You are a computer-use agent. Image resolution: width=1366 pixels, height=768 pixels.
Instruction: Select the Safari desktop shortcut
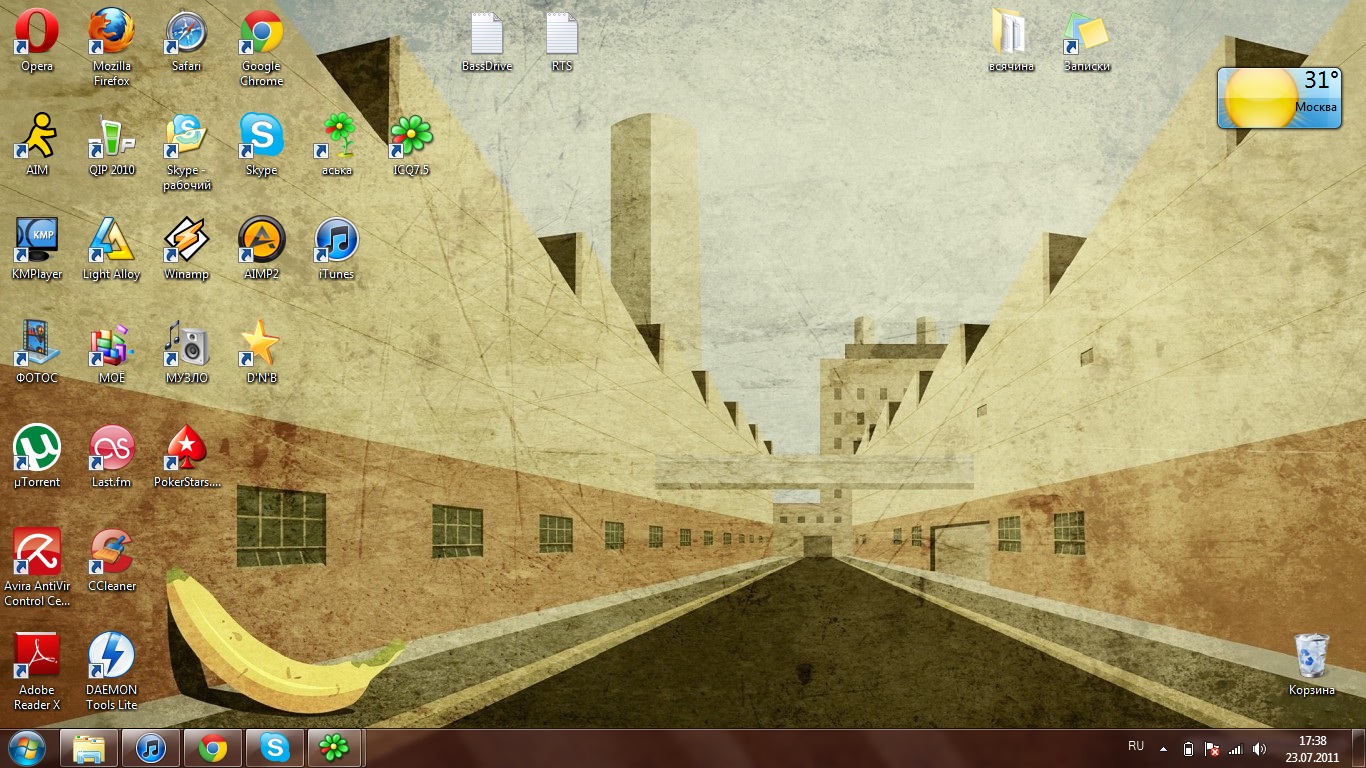click(186, 40)
